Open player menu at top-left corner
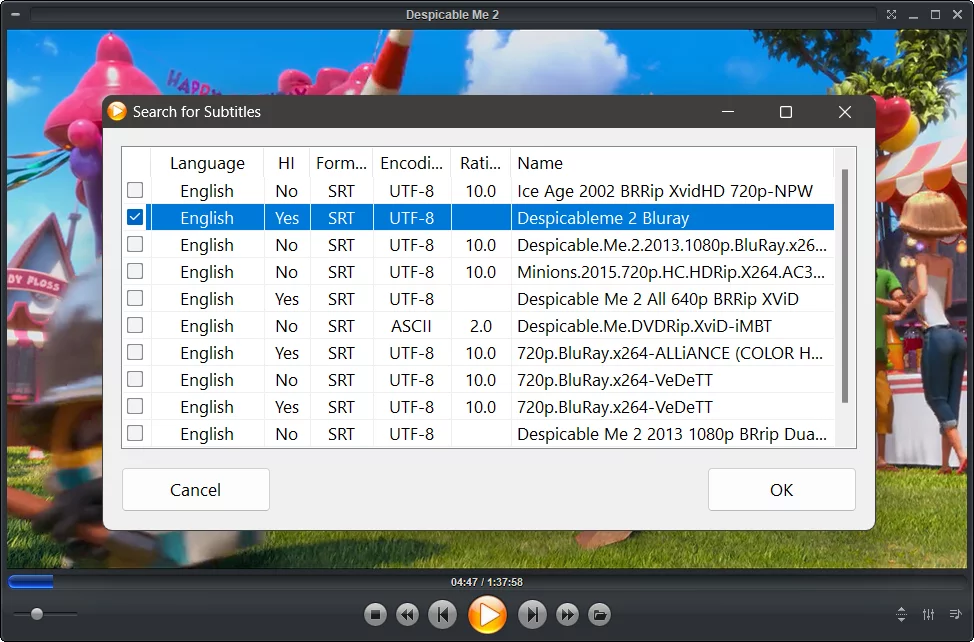Screen dimensions: 974x642 (15, 14)
